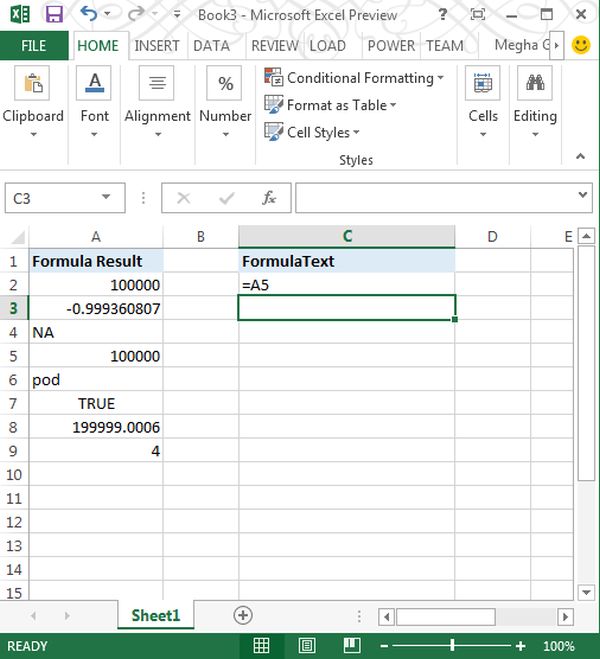Open Format as Table gallery
This screenshot has width=600, height=659.
click(330, 105)
